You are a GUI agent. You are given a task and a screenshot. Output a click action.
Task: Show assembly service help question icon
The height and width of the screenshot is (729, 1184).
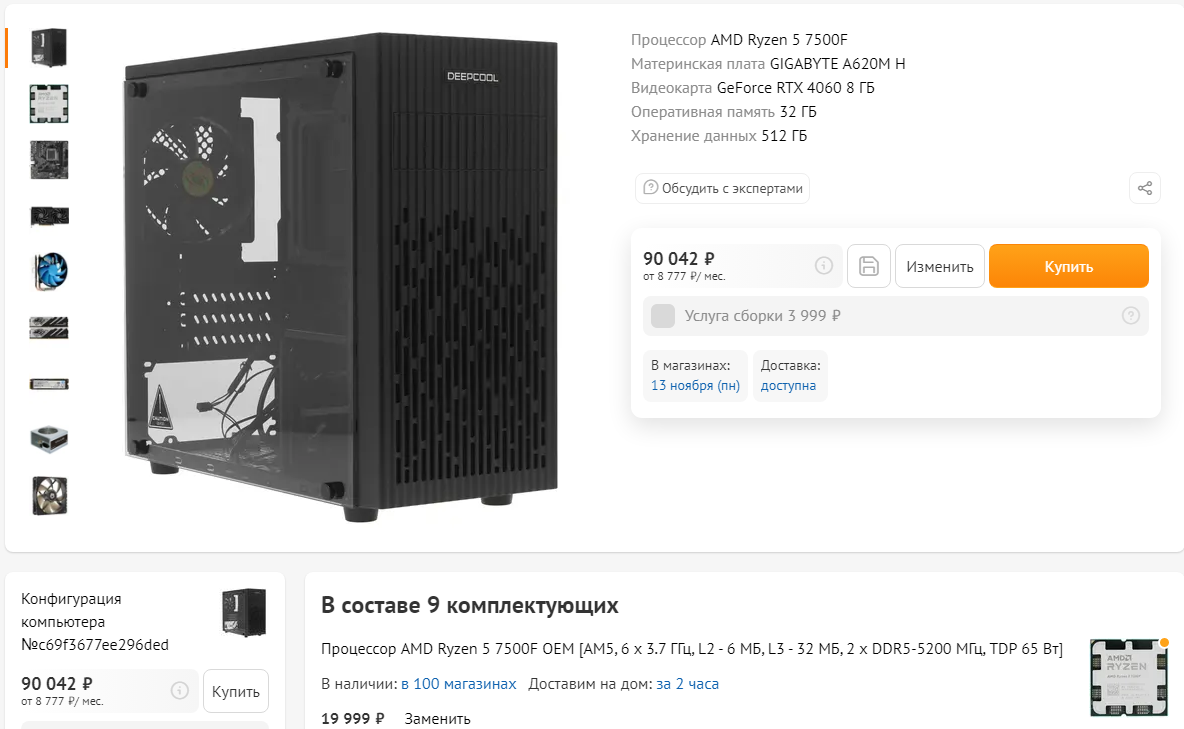pos(1130,316)
